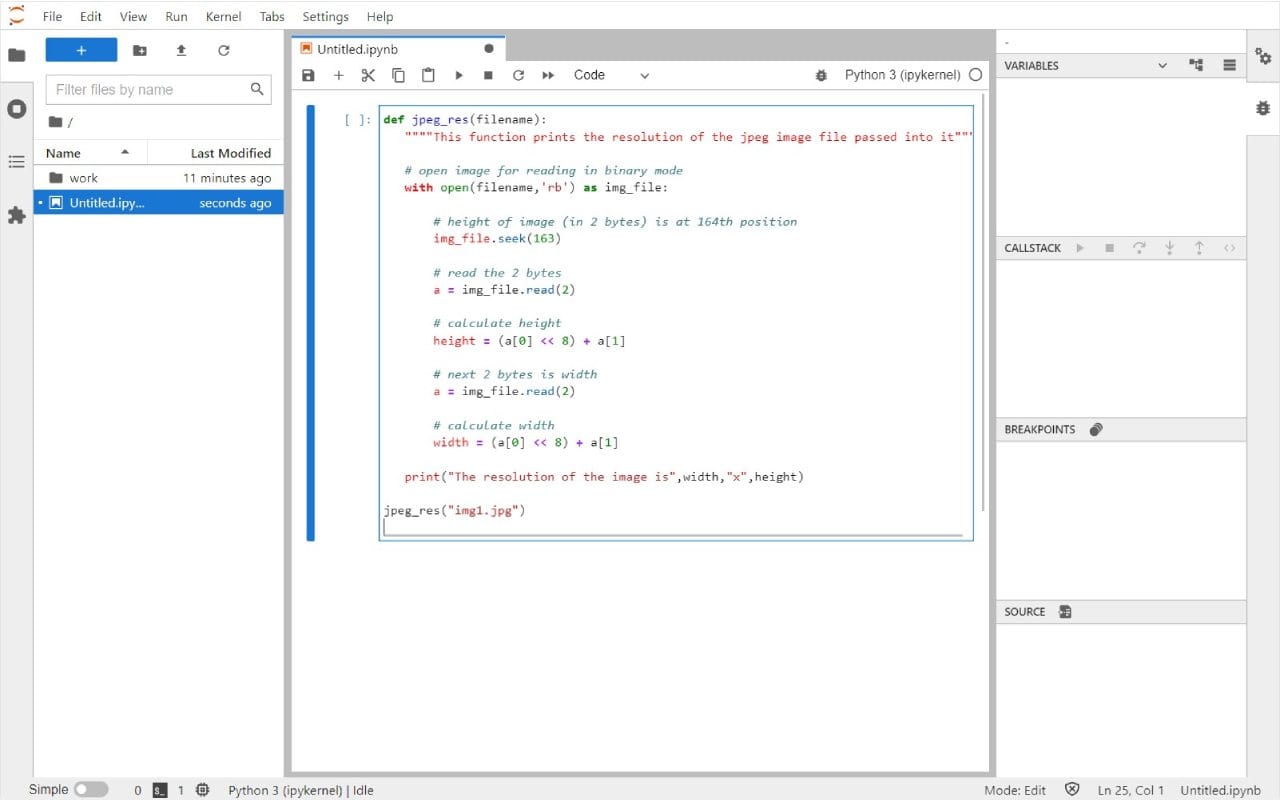Open the Kernel menu
The image size is (1280, 800).
click(223, 16)
